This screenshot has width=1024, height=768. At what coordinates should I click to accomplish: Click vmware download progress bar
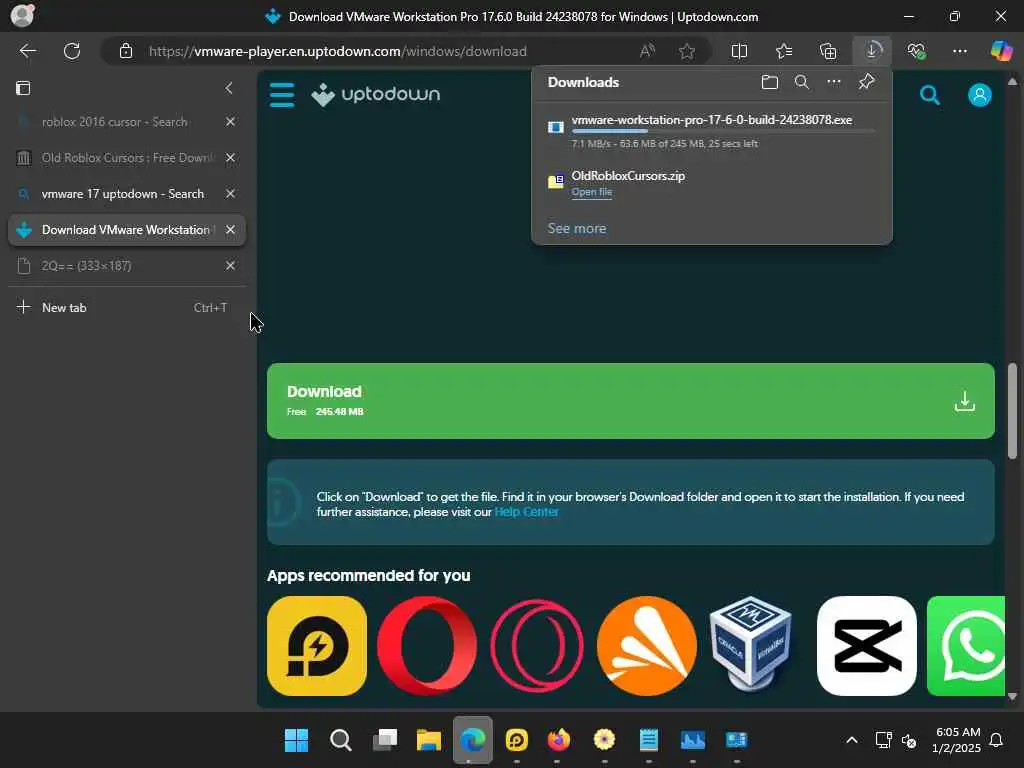(x=723, y=131)
